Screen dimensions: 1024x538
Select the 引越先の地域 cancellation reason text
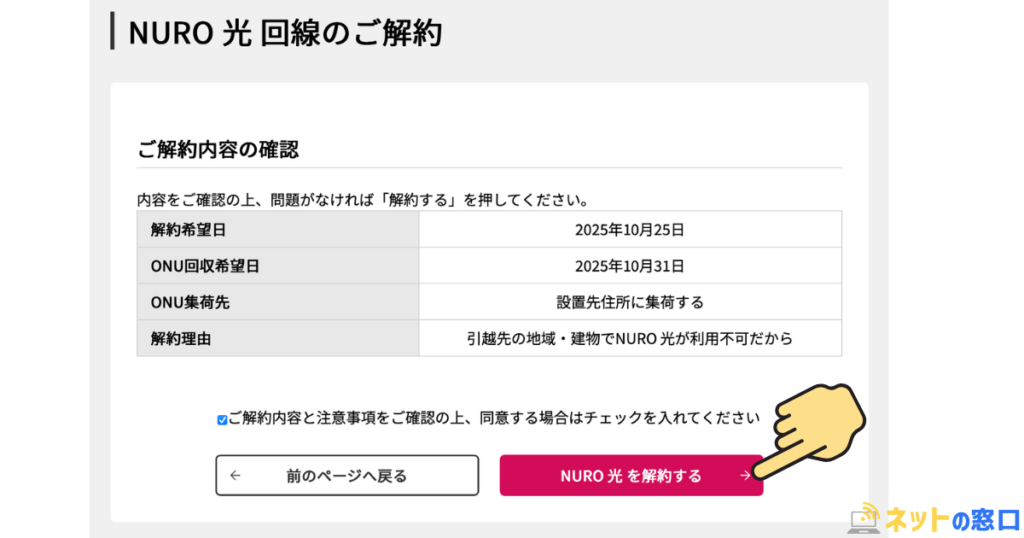[x=629, y=338]
